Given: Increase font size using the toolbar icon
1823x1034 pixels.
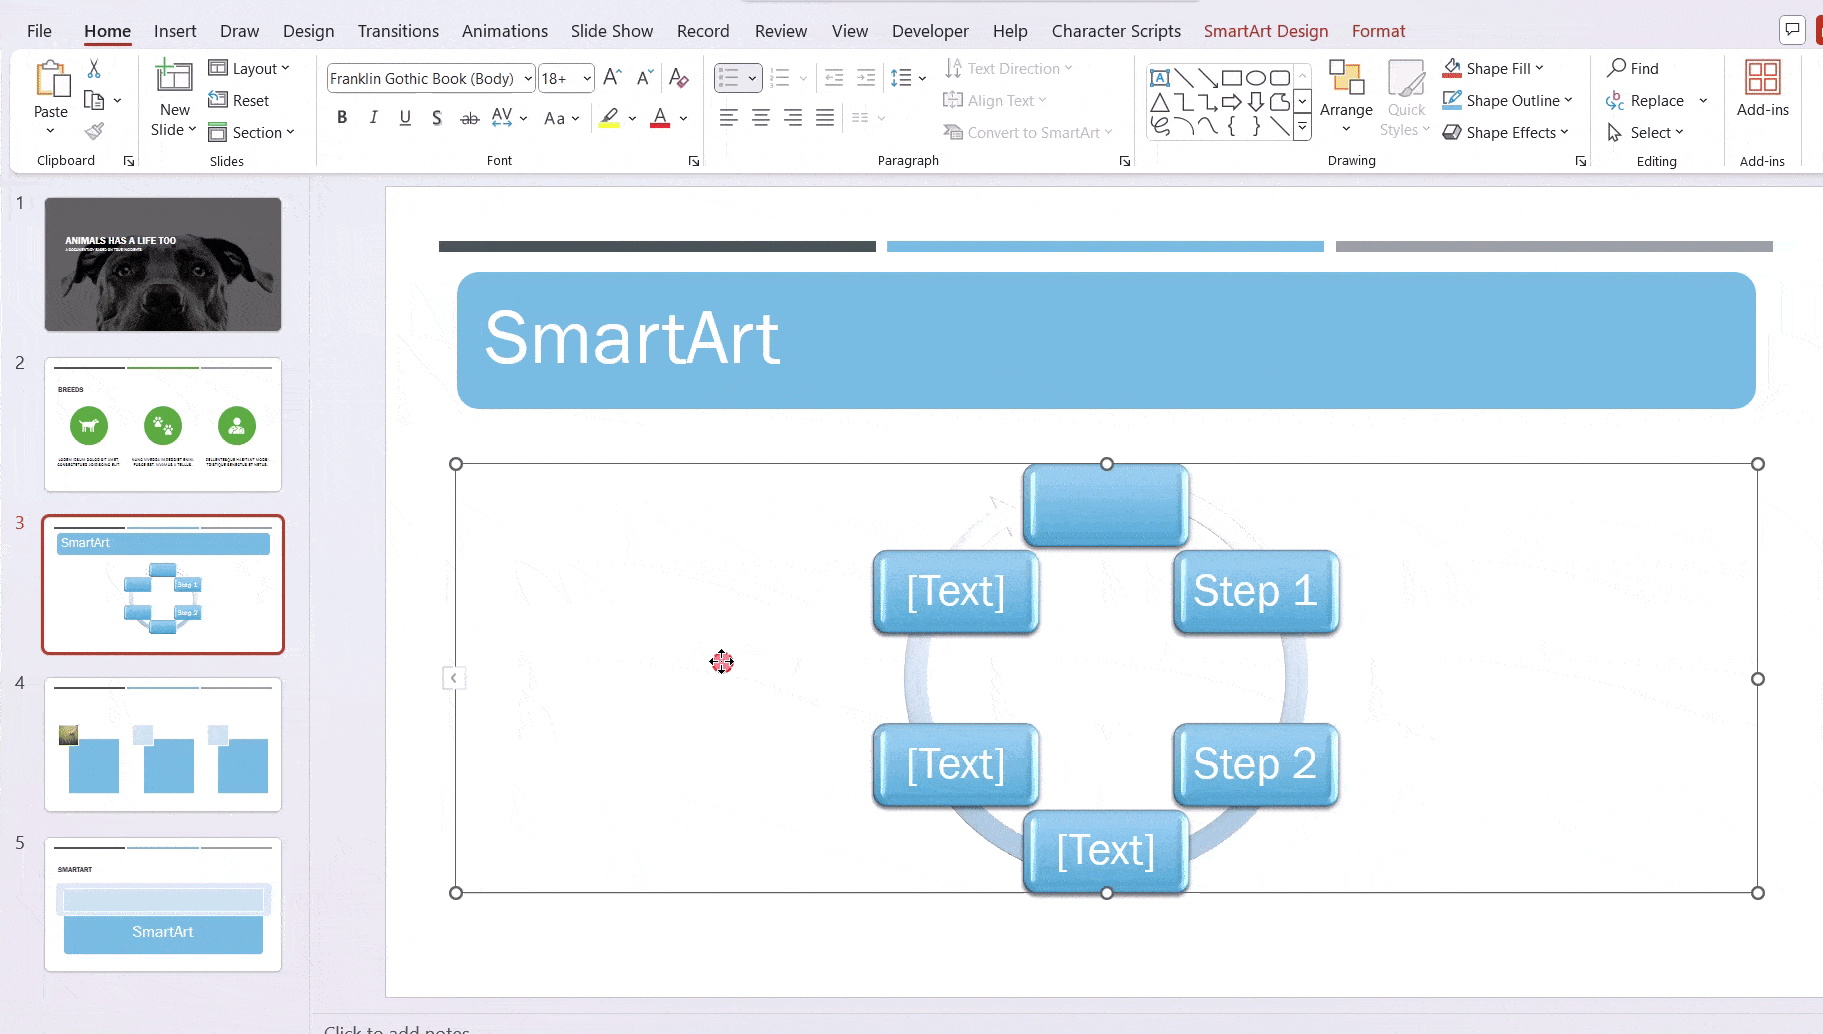Looking at the screenshot, I should click(x=611, y=77).
